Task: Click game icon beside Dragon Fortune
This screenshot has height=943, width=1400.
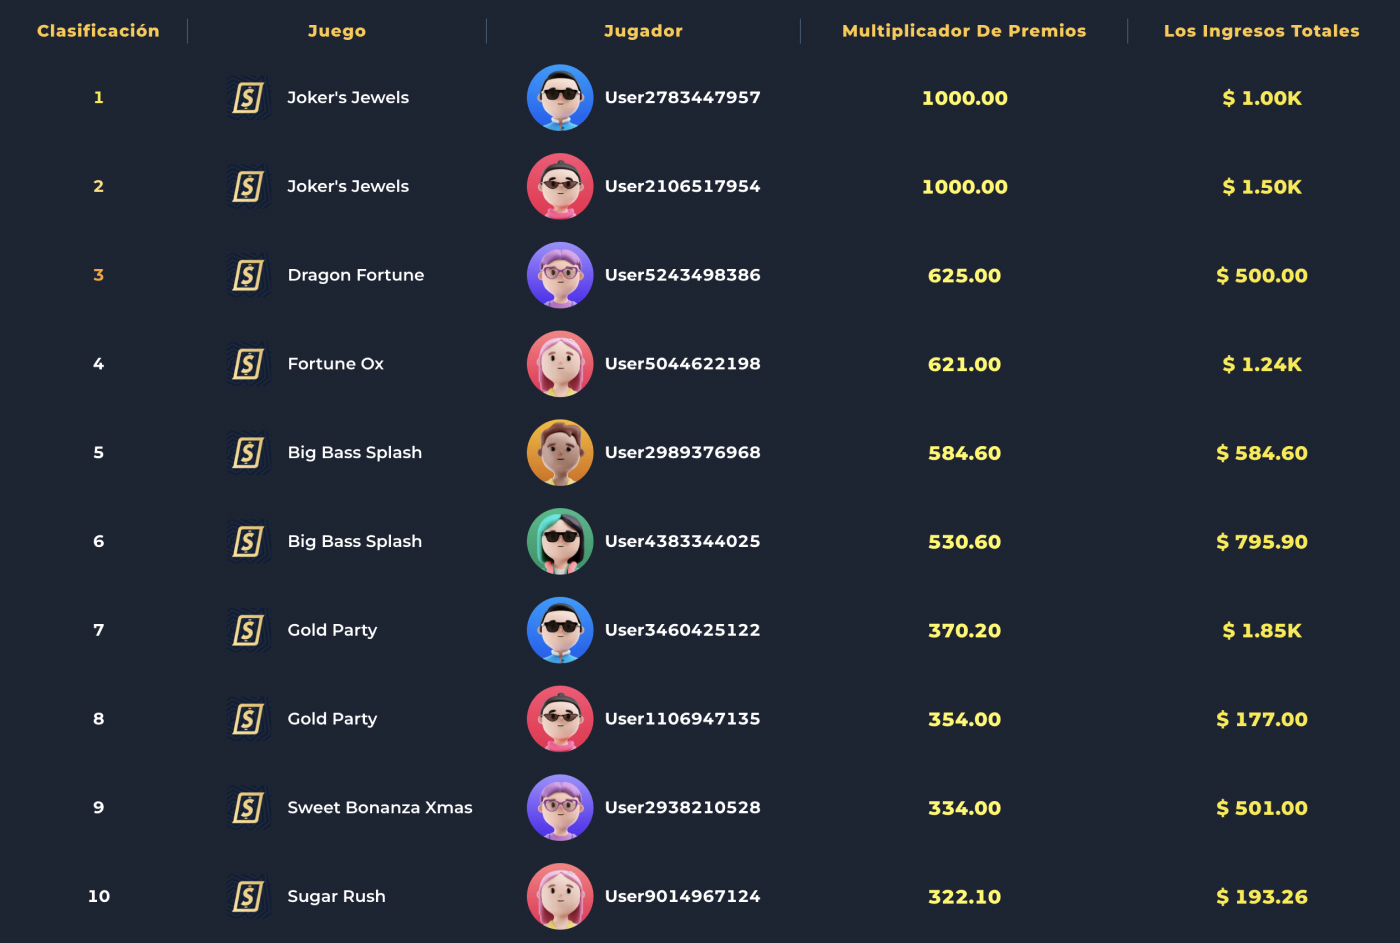Action: click(x=248, y=275)
